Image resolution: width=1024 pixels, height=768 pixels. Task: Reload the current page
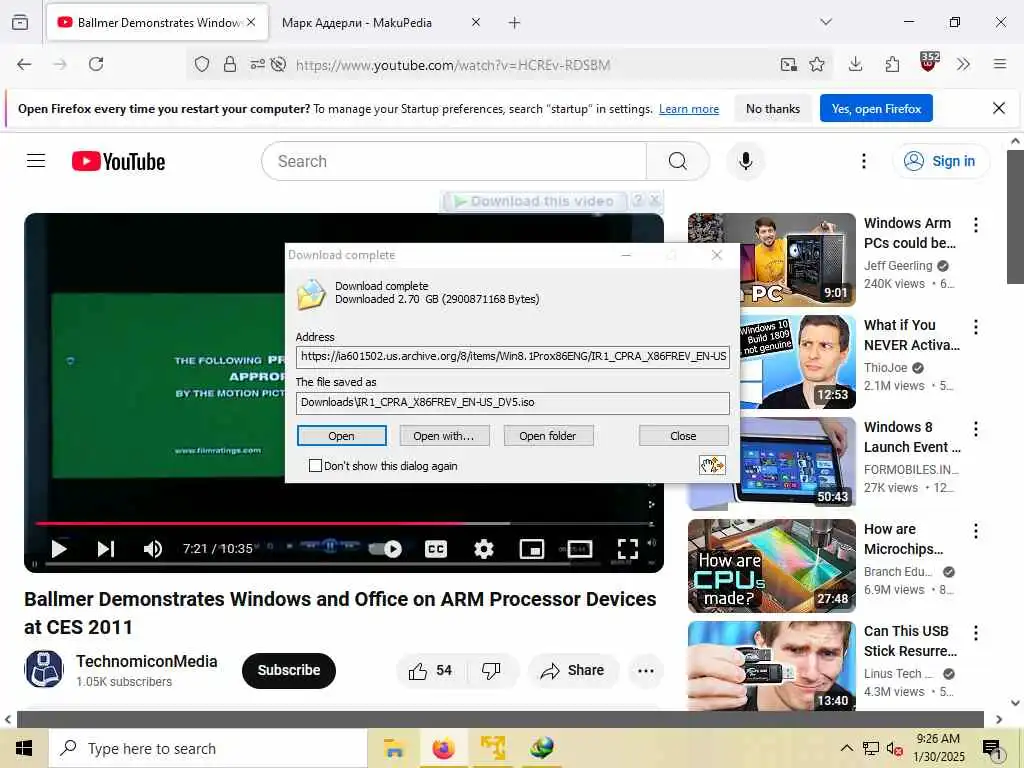pyautogui.click(x=96, y=64)
